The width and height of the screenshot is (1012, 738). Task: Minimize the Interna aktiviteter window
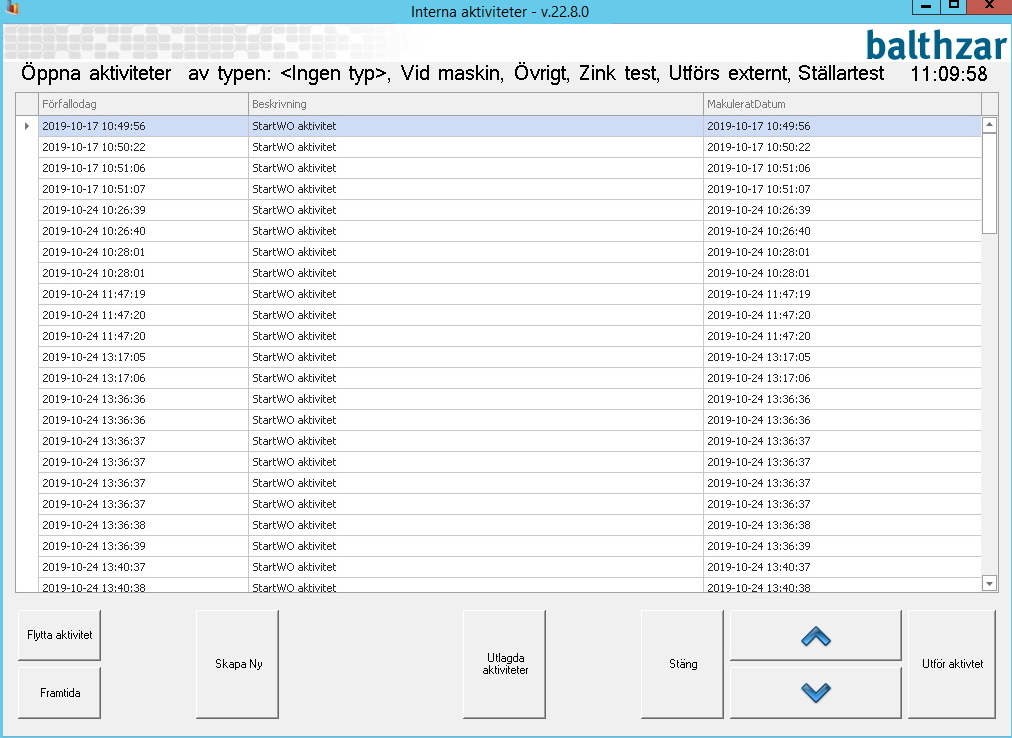pyautogui.click(x=926, y=6)
